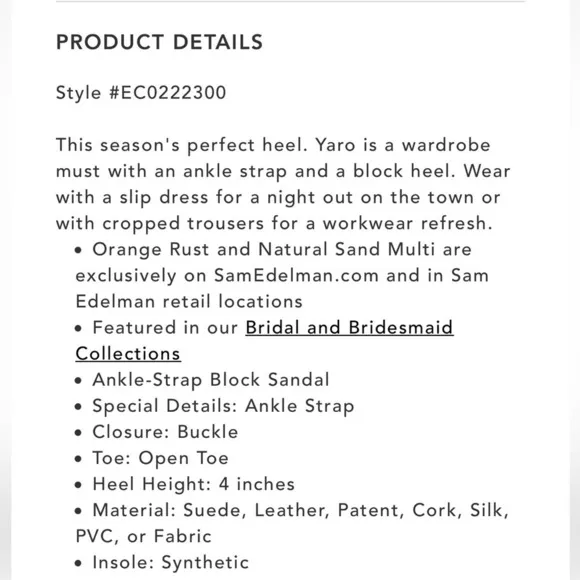Click 'Edelman retail locations' text
Image resolution: width=580 pixels, height=580 pixels.
point(189,301)
